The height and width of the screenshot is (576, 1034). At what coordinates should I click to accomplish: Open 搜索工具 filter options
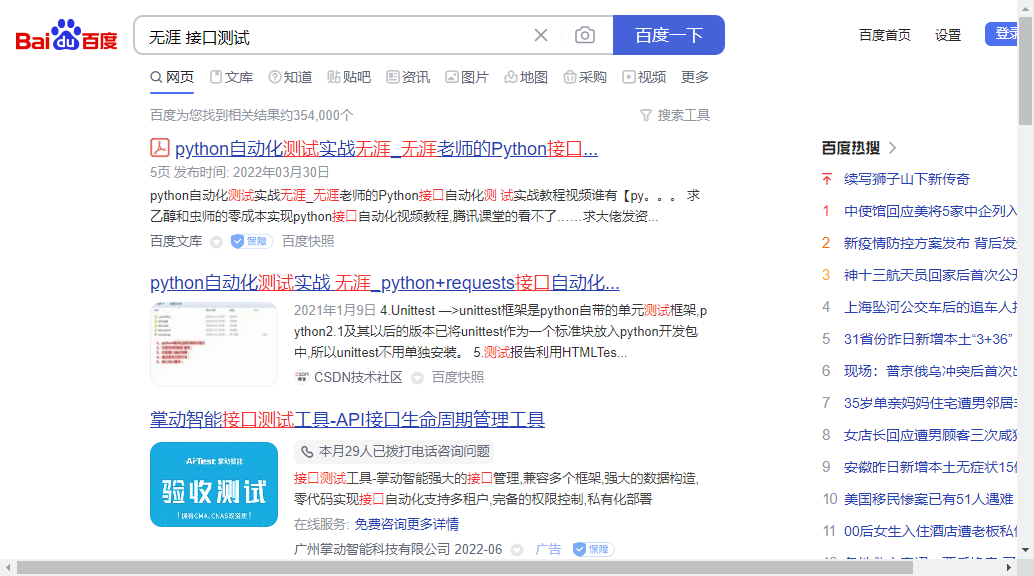(x=675, y=115)
